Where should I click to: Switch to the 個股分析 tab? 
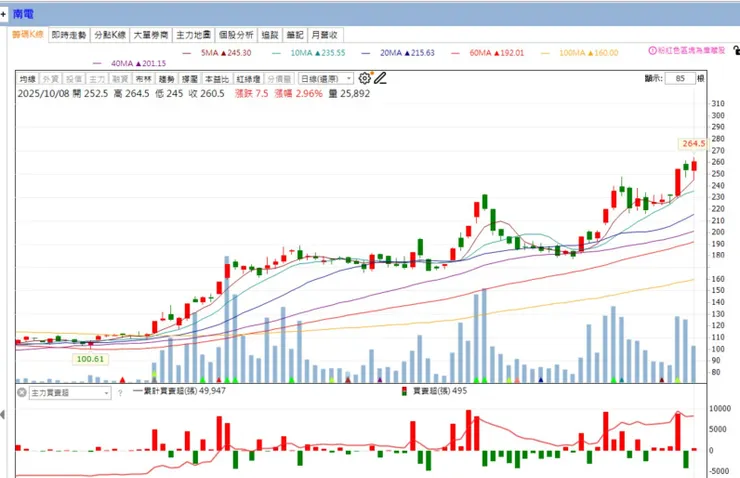pyautogui.click(x=236, y=35)
